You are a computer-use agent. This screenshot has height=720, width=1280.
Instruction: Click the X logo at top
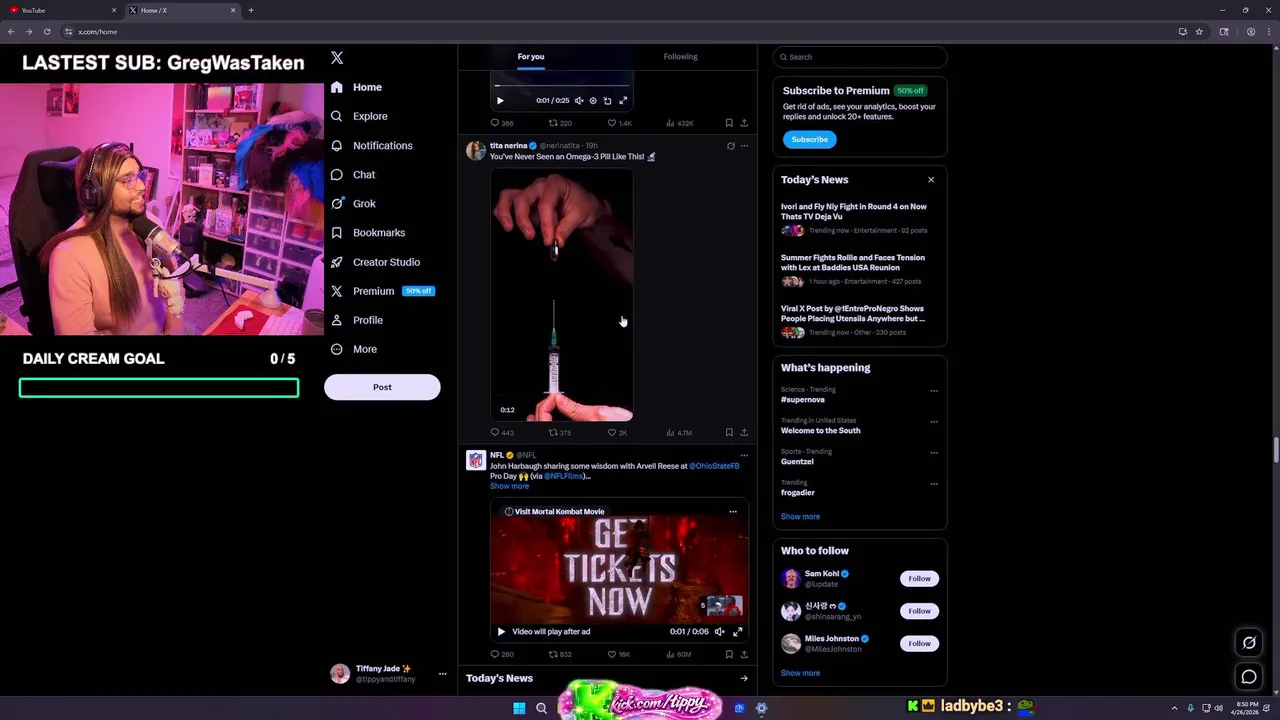(x=337, y=58)
